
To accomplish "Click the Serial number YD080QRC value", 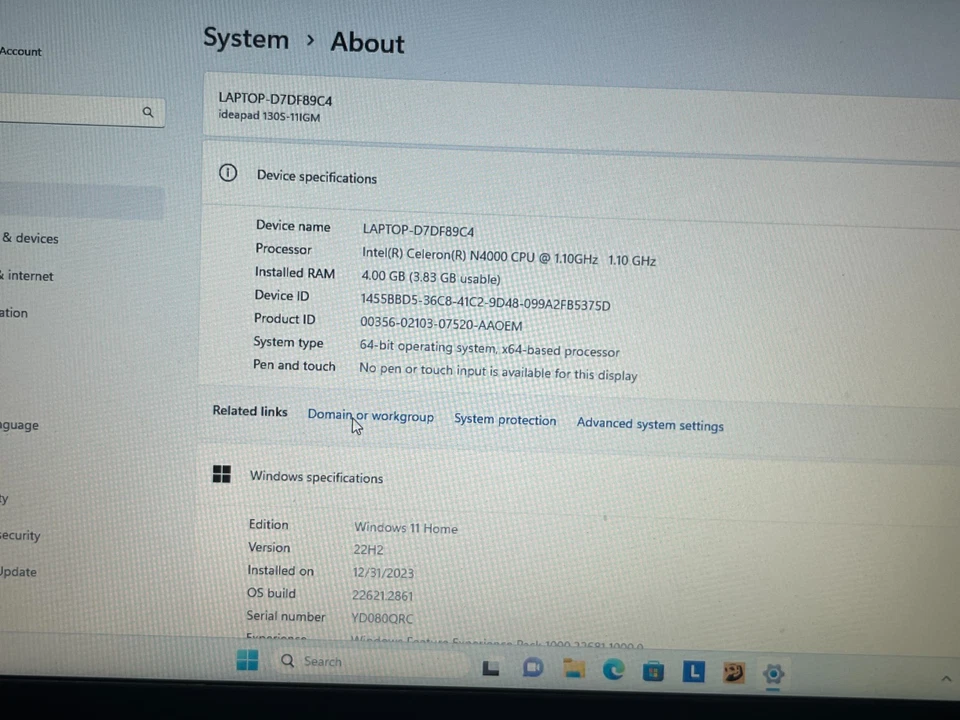I will [x=382, y=618].
